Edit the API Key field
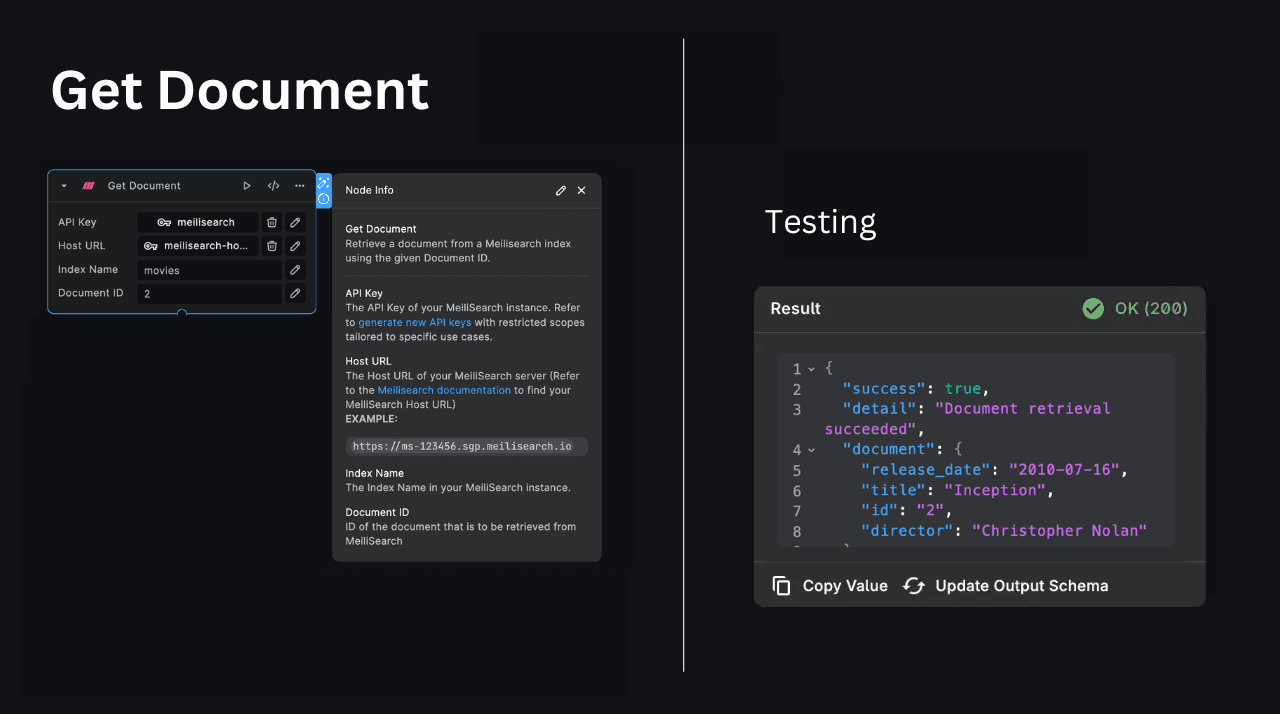The height and width of the screenshot is (714, 1280). point(295,222)
